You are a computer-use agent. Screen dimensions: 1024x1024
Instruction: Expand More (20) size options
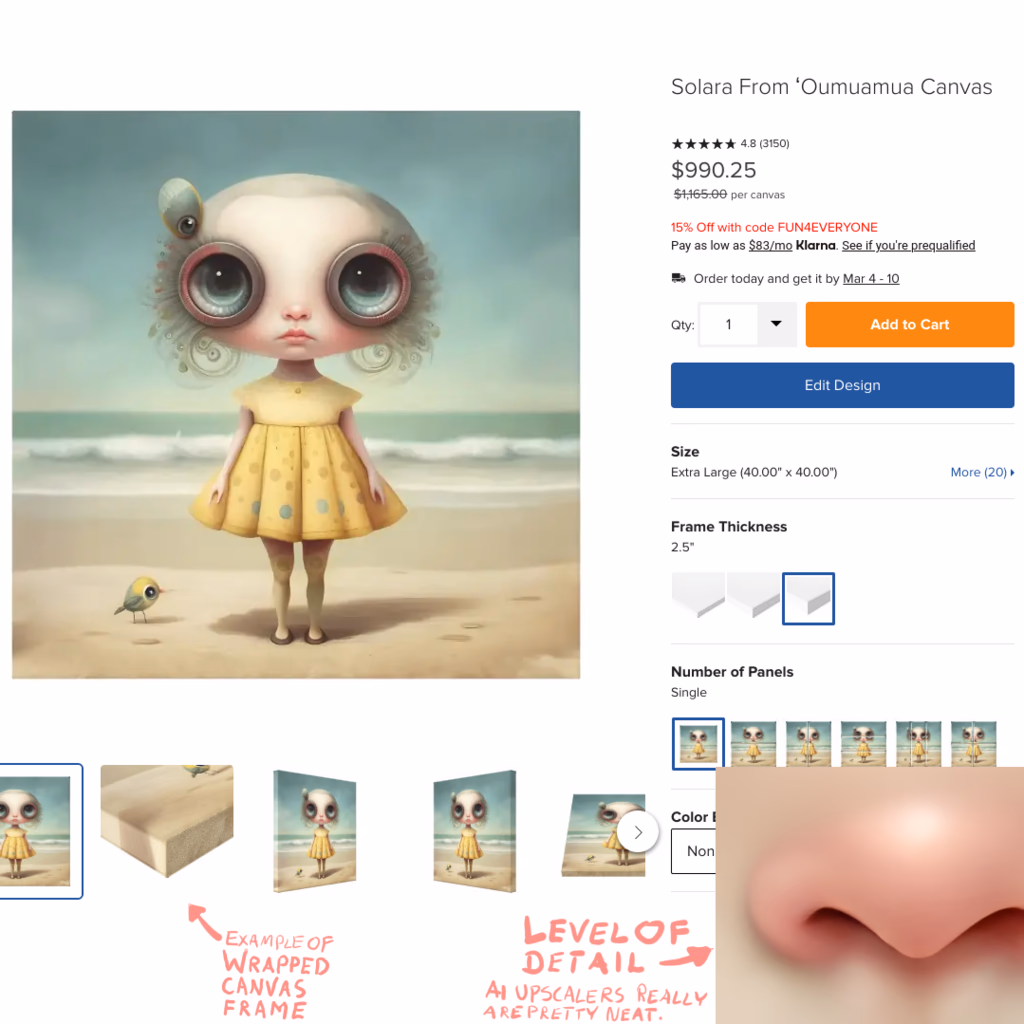click(x=982, y=472)
